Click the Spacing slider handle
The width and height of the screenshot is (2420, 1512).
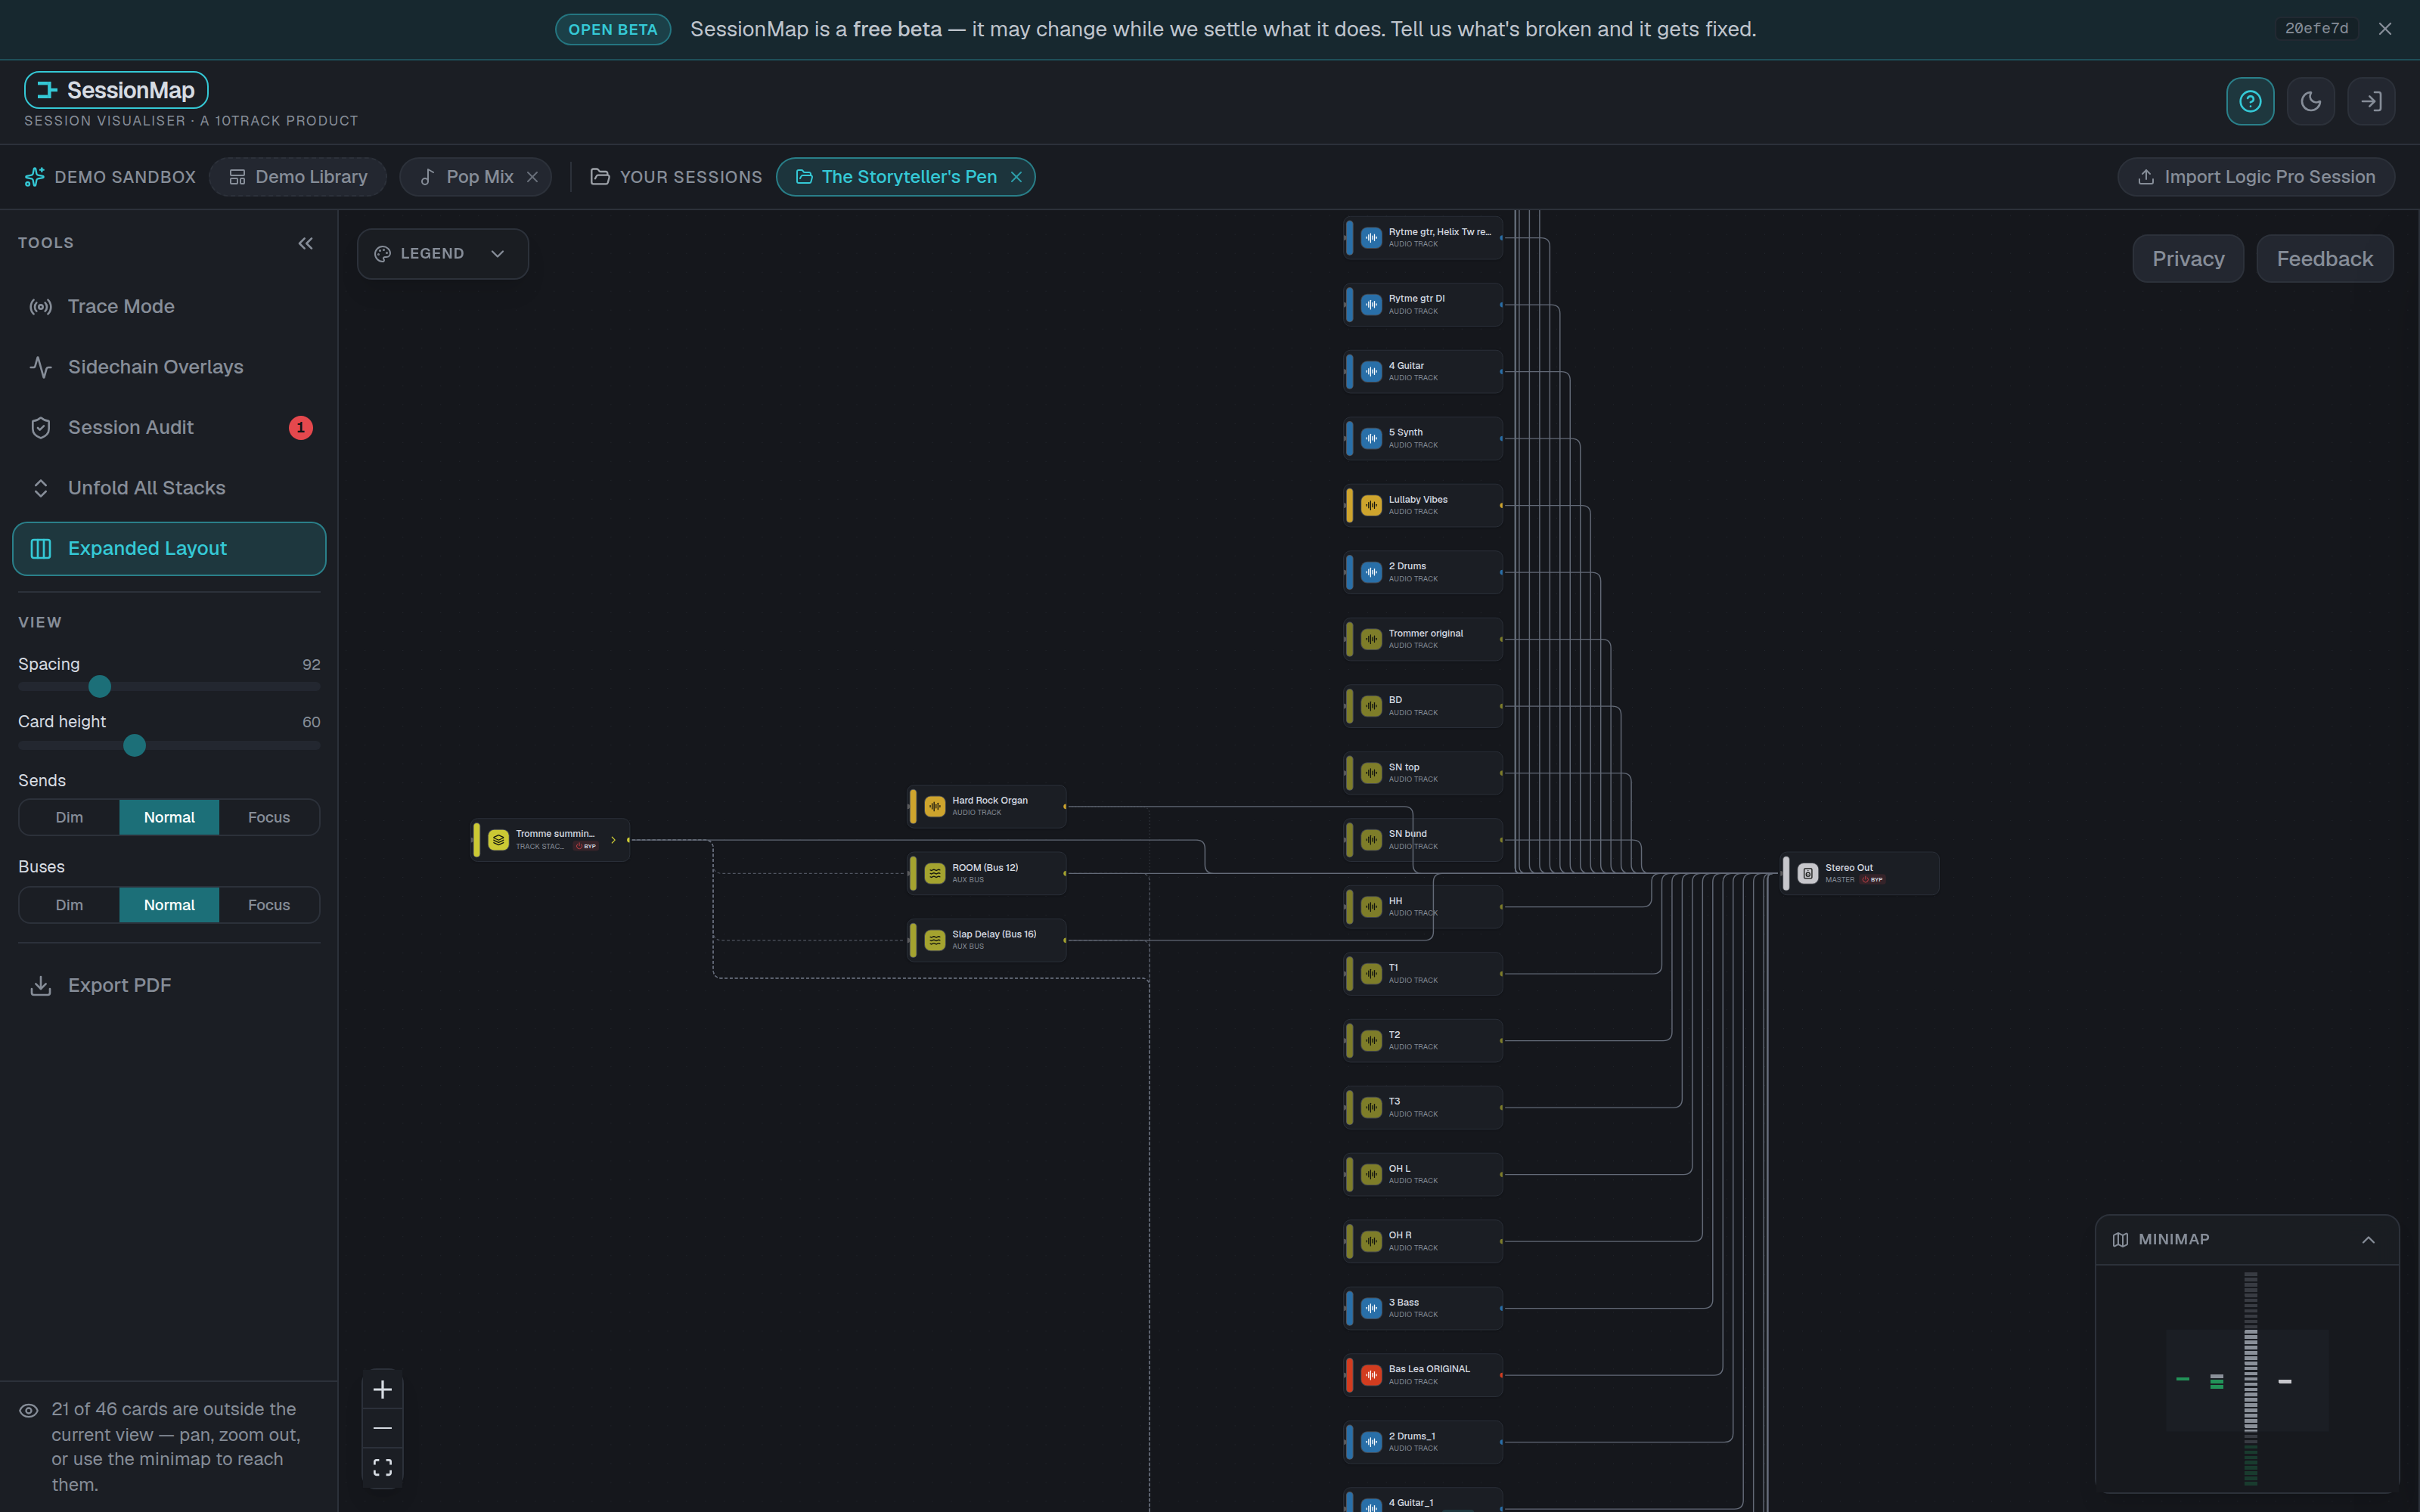[x=100, y=687]
